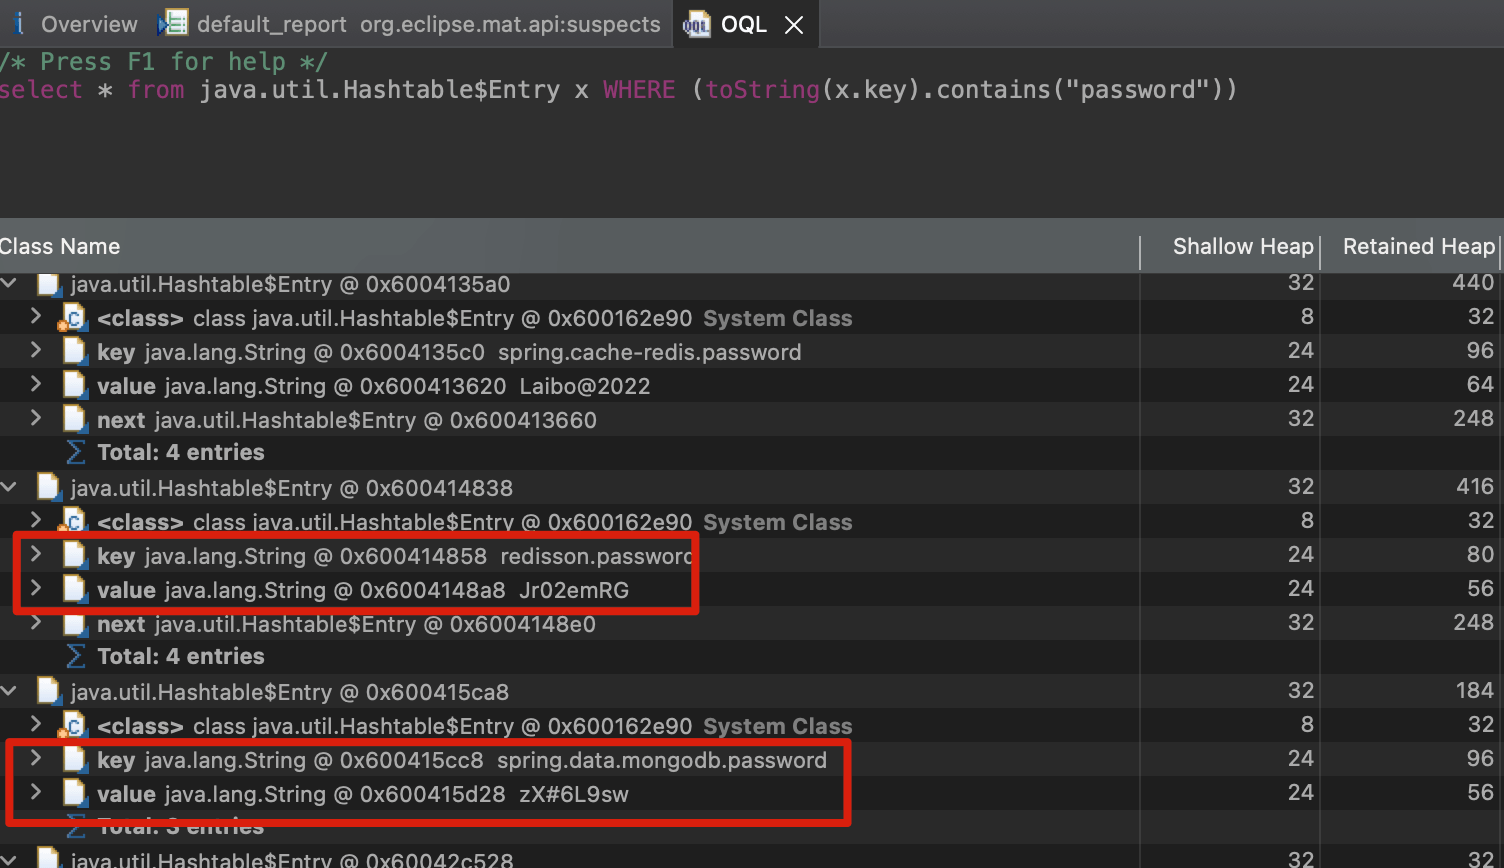Select 'Total: 4 entries' under entry 0x6004135a0
Screen dimensions: 1504x868
click(x=181, y=452)
